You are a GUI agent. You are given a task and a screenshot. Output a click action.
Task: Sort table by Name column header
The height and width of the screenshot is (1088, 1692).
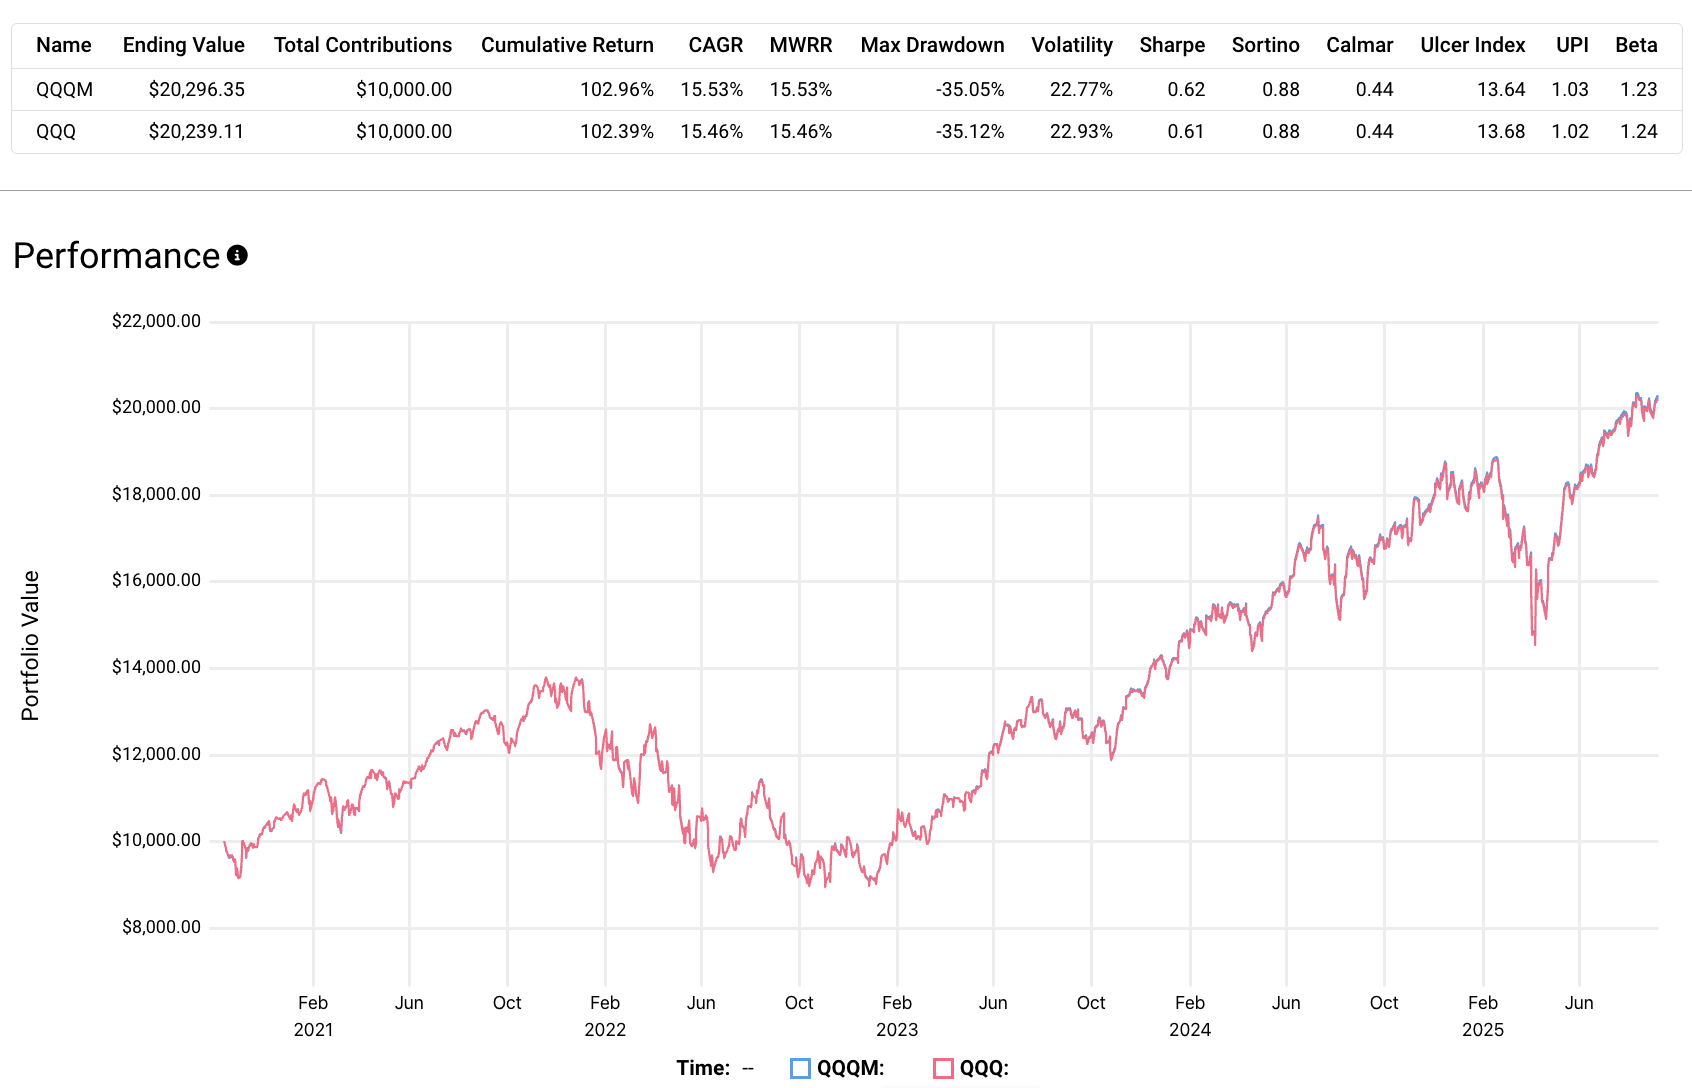pos(64,45)
